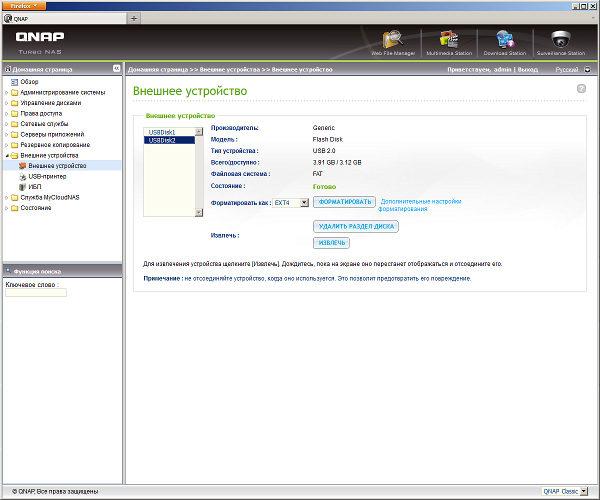Image resolution: width=600 pixels, height=500 pixels.
Task: Open Surveillance Station camera icon
Action: (561, 39)
